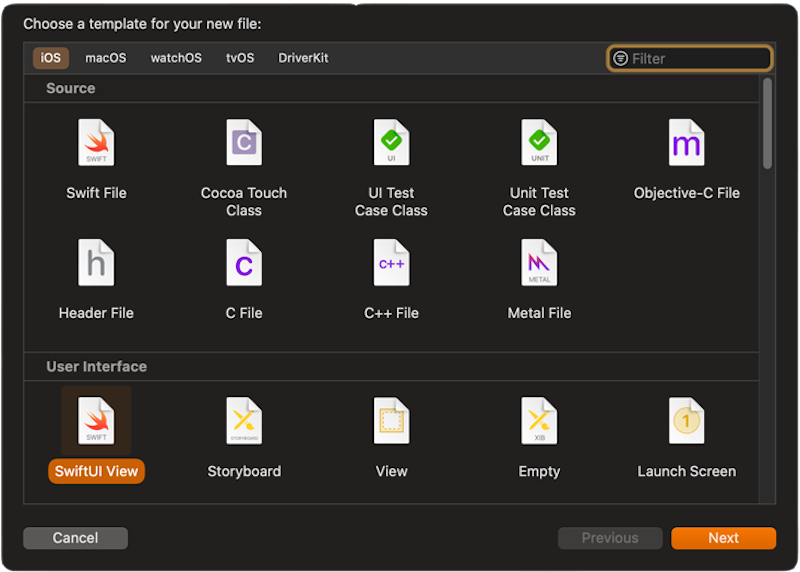Select the Unit Test Case Class icon
The image size is (800, 572).
(539, 143)
